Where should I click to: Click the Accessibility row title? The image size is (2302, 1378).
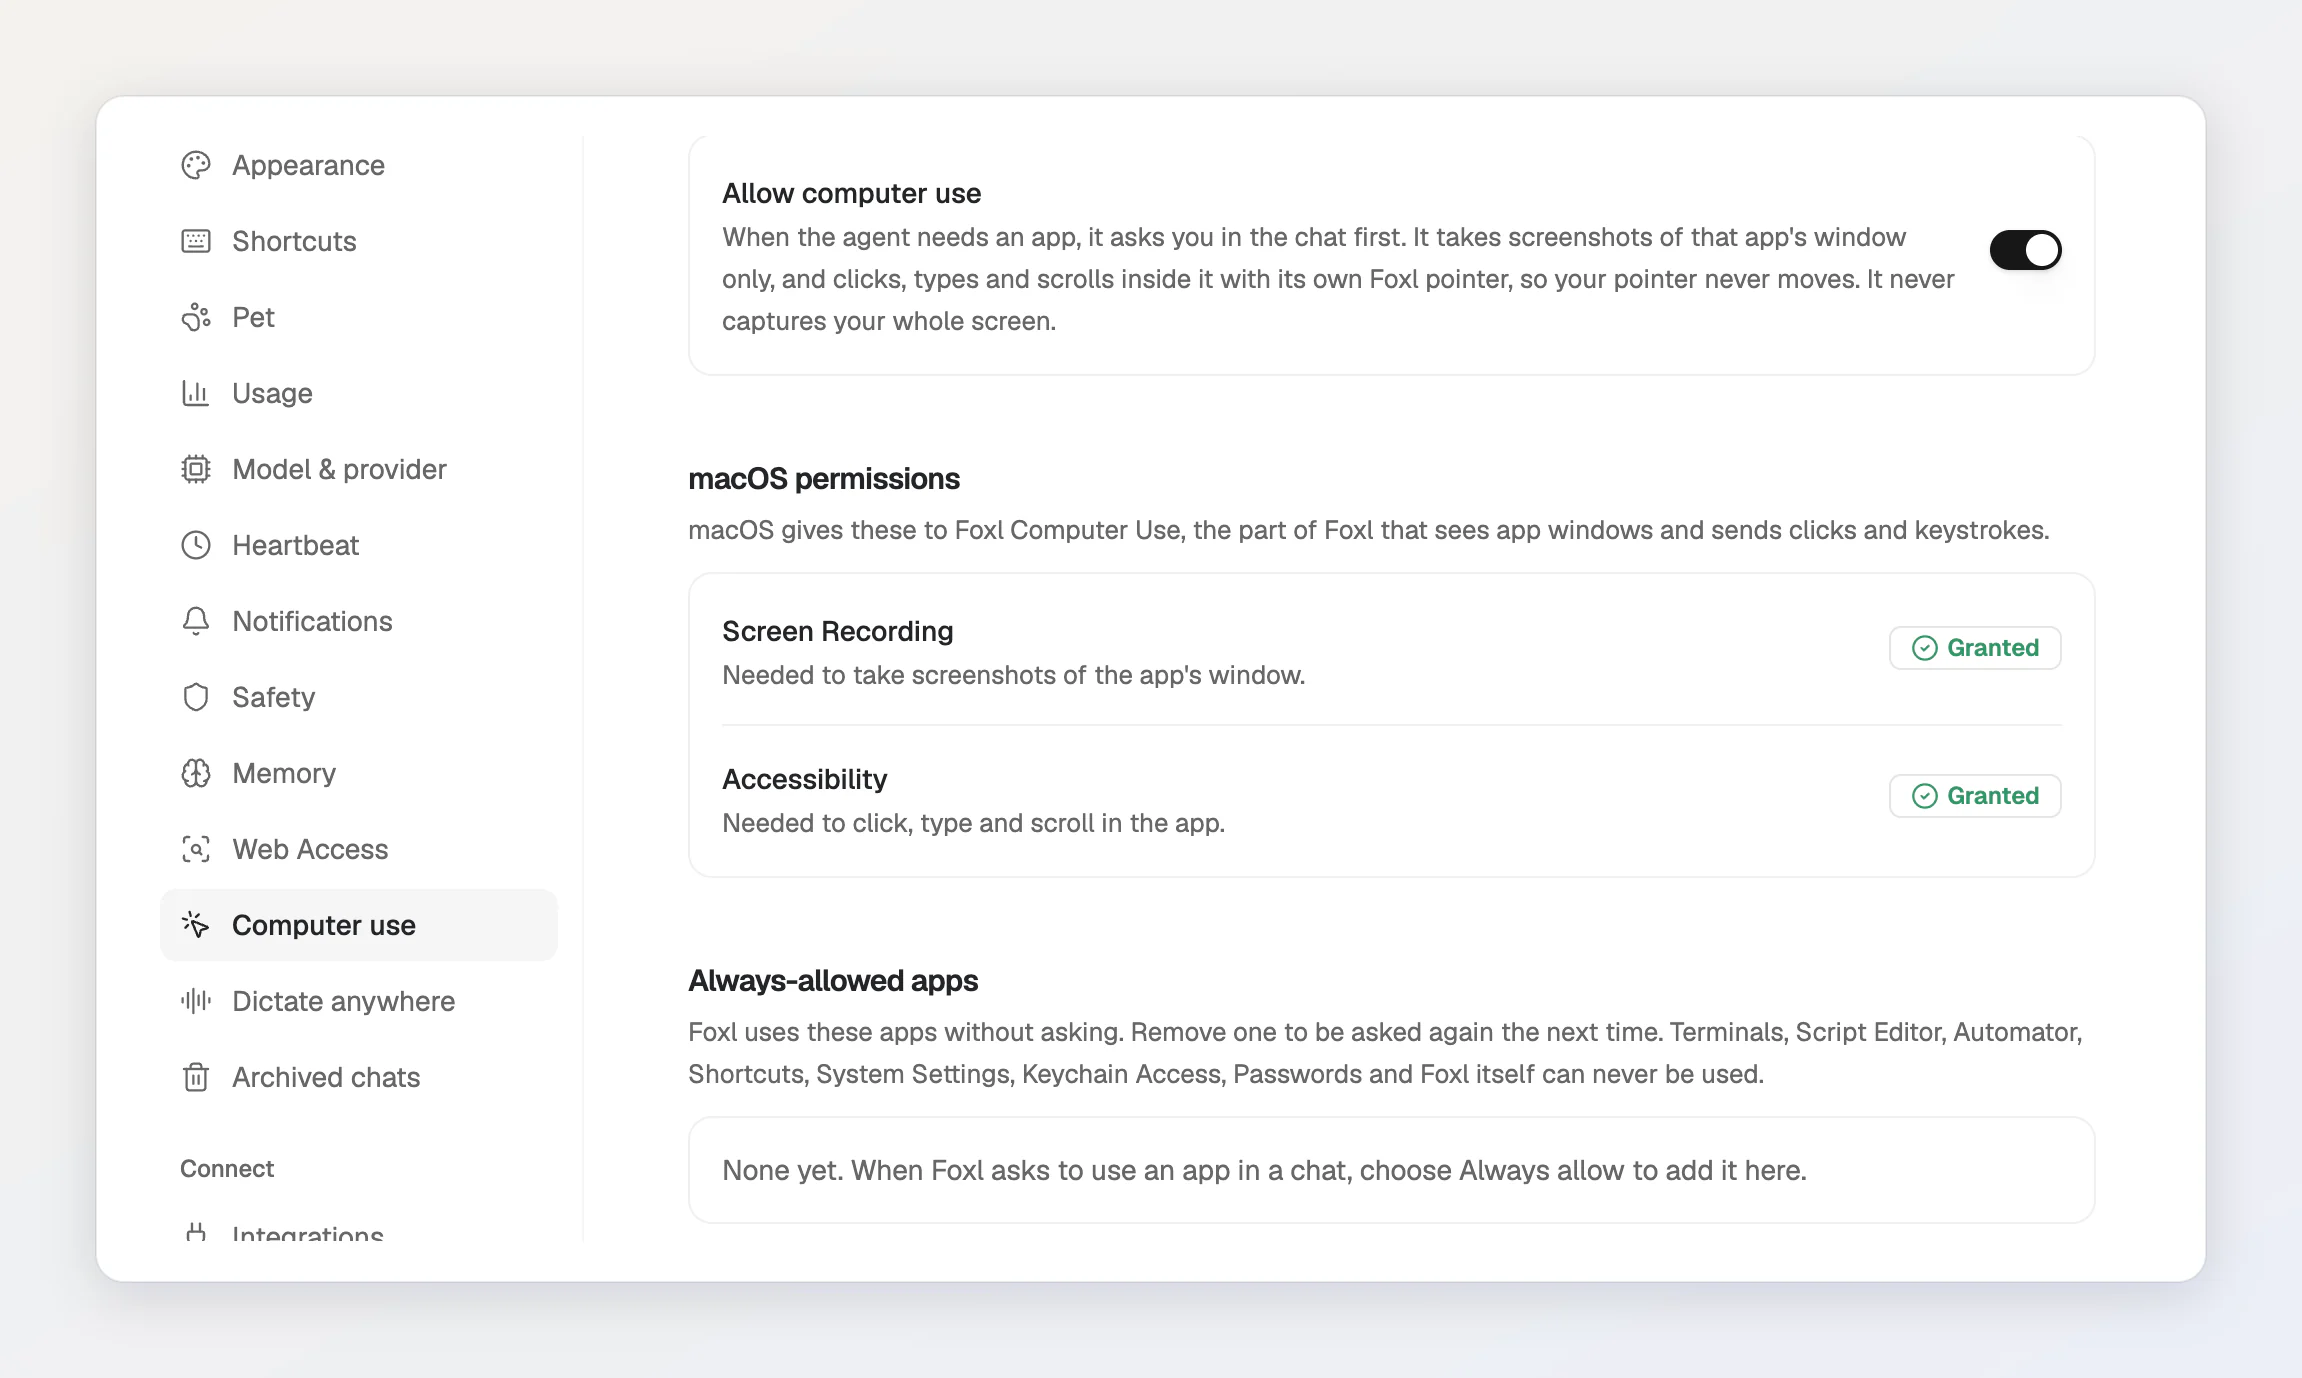pyautogui.click(x=805, y=779)
